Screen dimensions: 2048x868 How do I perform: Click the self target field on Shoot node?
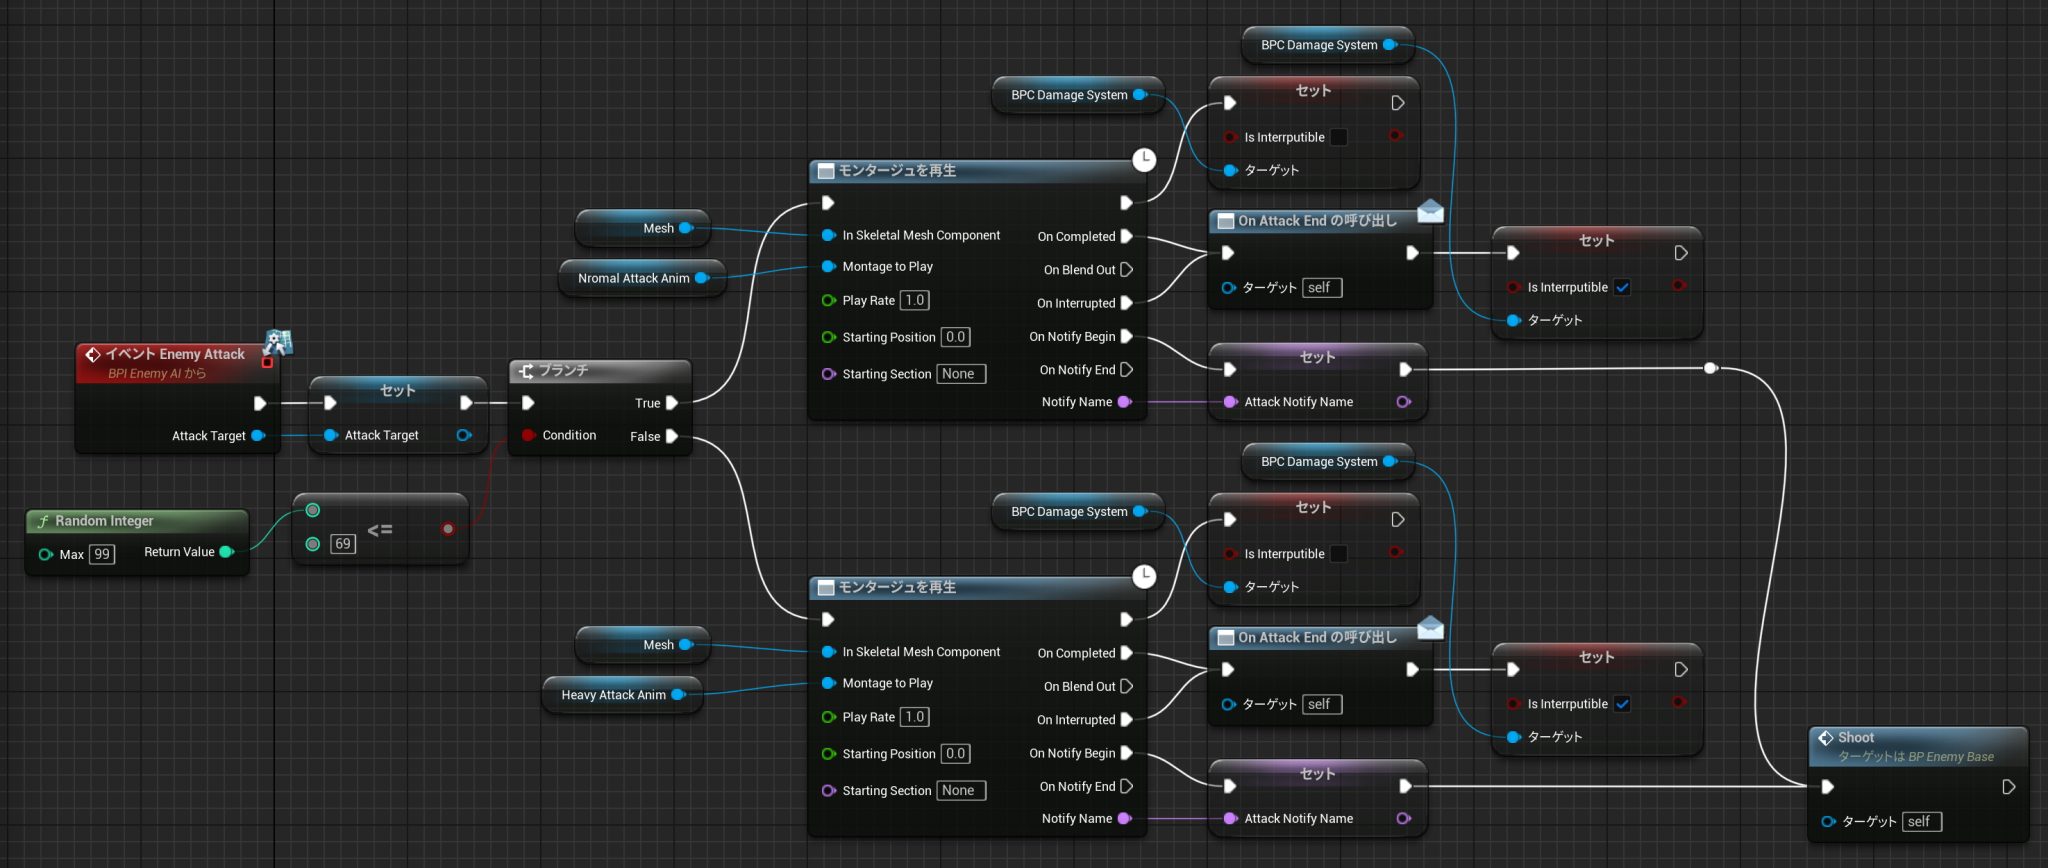coord(1920,822)
